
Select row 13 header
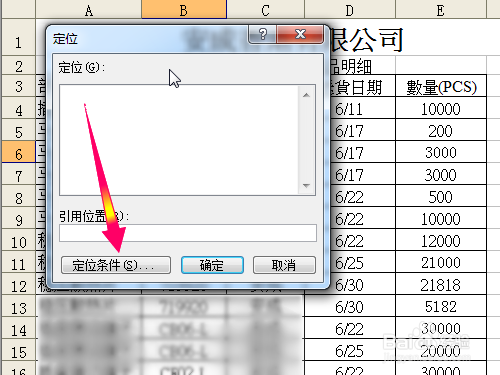coord(18,306)
